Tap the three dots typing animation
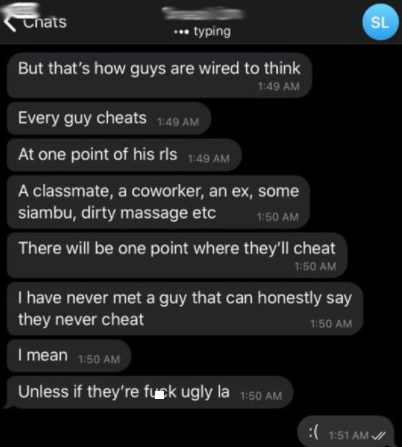This screenshot has width=402, height=447. pyautogui.click(x=181, y=32)
